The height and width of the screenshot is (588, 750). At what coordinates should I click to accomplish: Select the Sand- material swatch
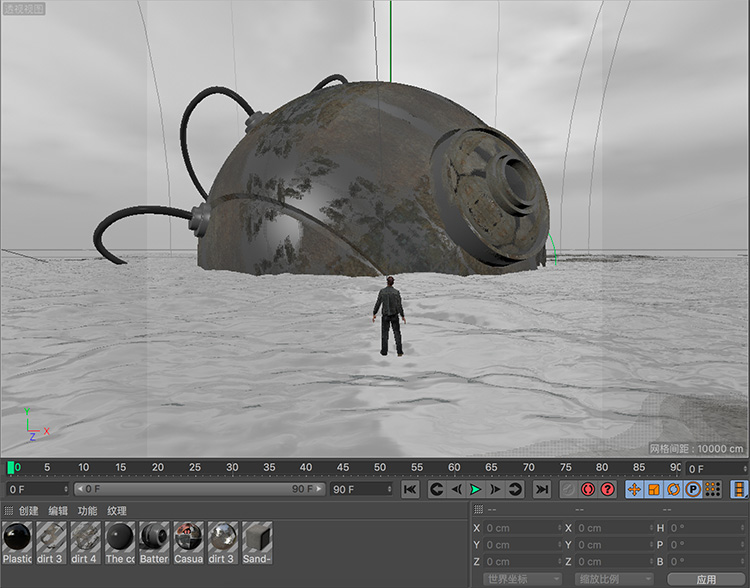tap(257, 538)
